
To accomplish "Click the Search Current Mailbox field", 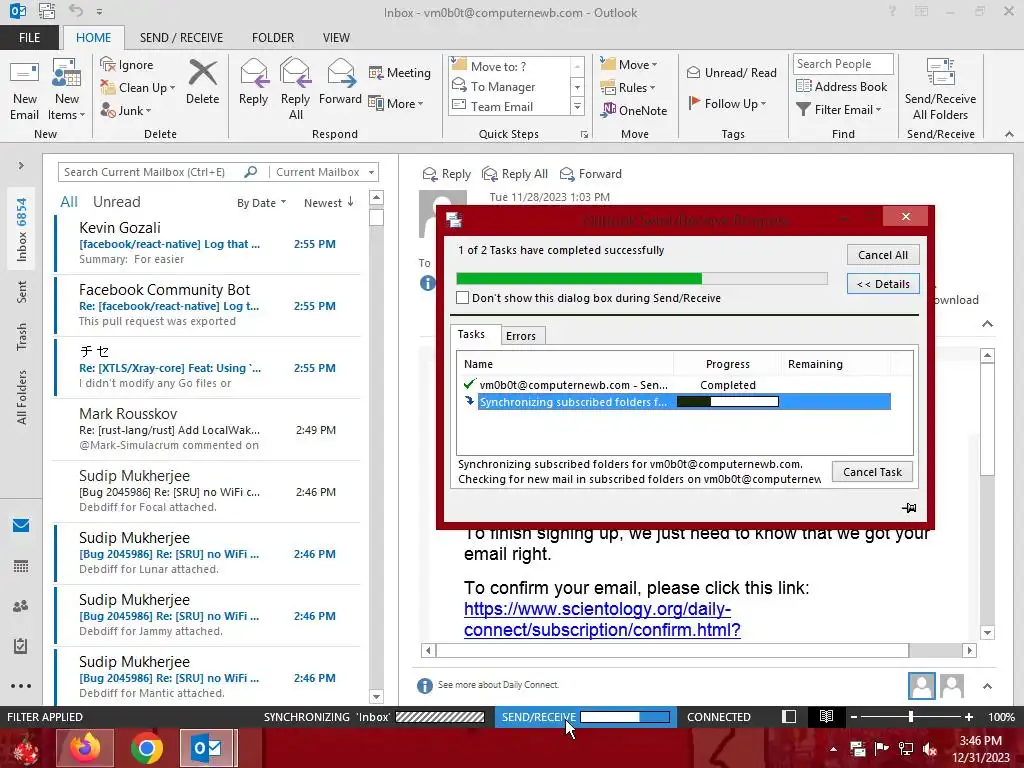I will coord(152,172).
